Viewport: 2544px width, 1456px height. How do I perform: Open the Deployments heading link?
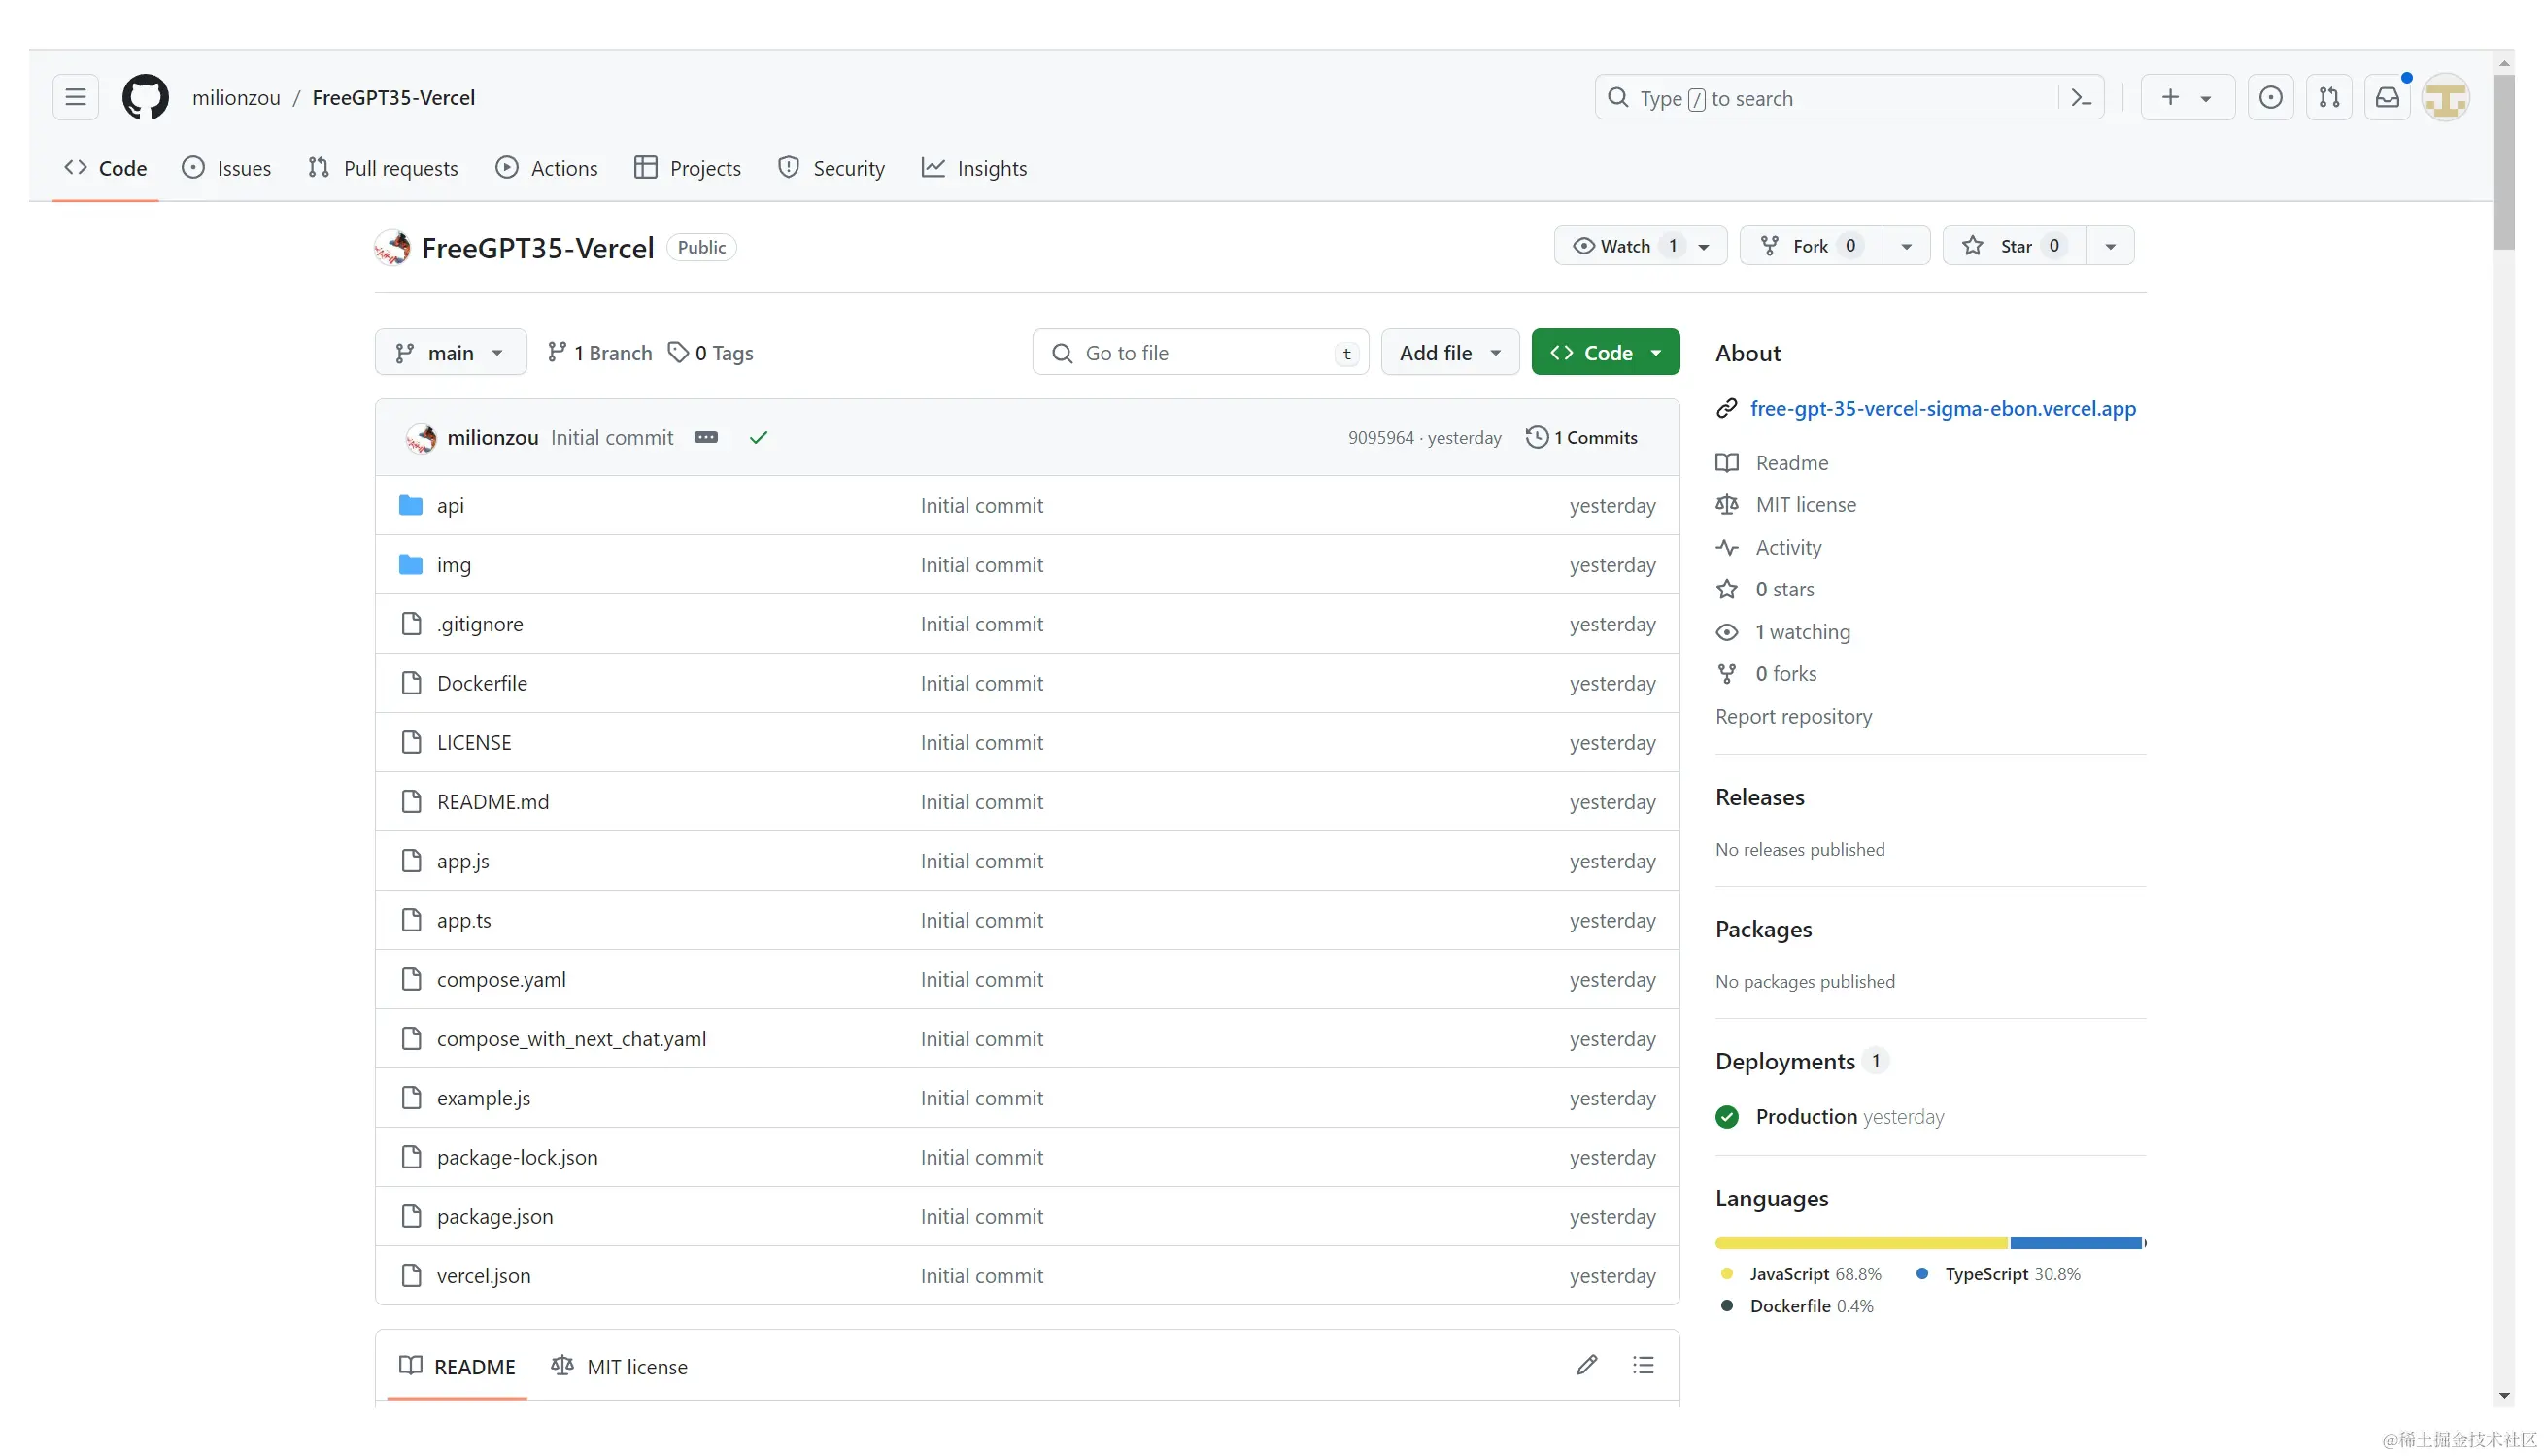coord(1785,1061)
